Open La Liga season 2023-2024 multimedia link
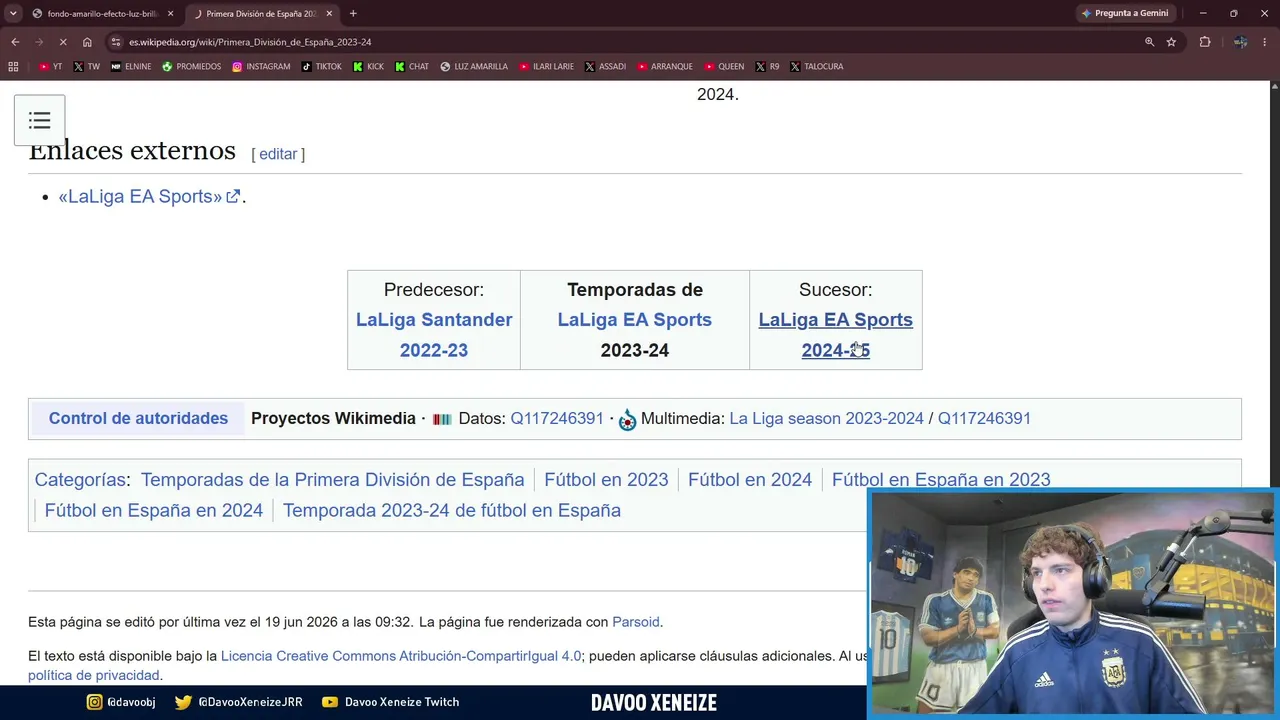This screenshot has height=720, width=1280. point(826,418)
